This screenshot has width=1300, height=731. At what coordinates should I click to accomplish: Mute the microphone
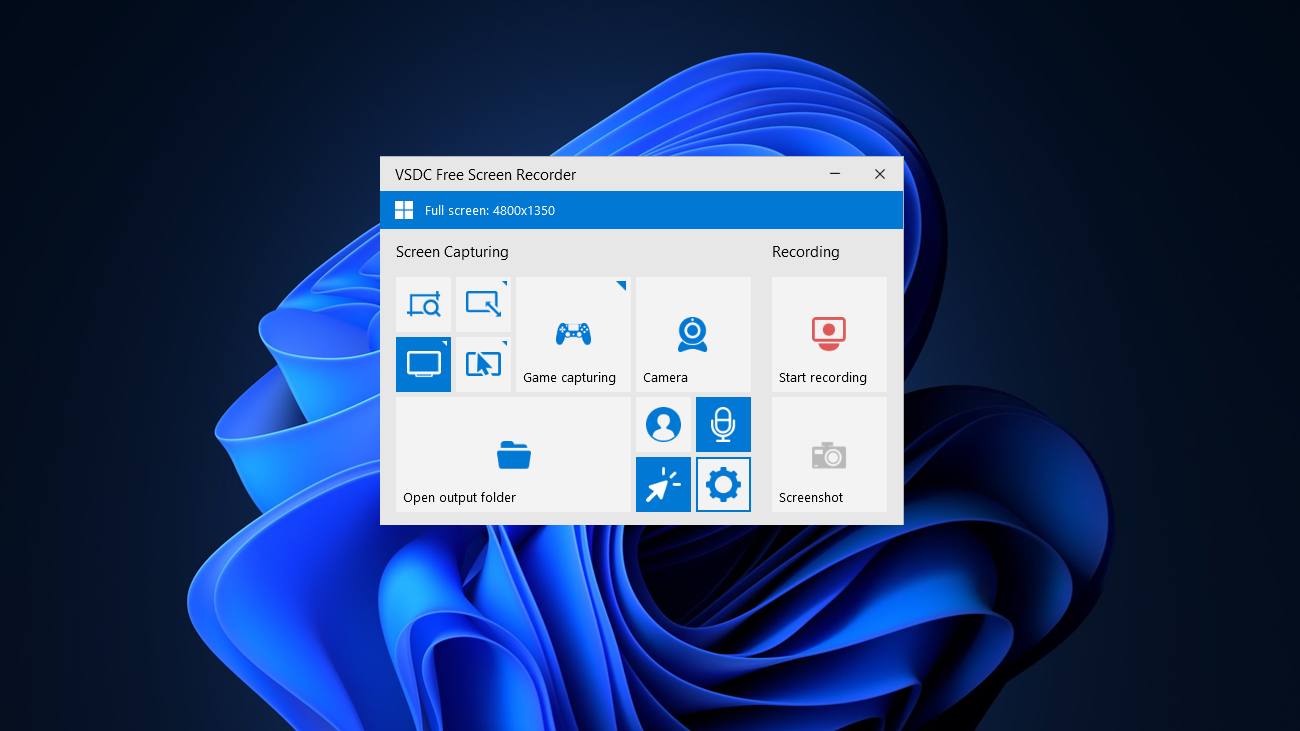pos(723,424)
